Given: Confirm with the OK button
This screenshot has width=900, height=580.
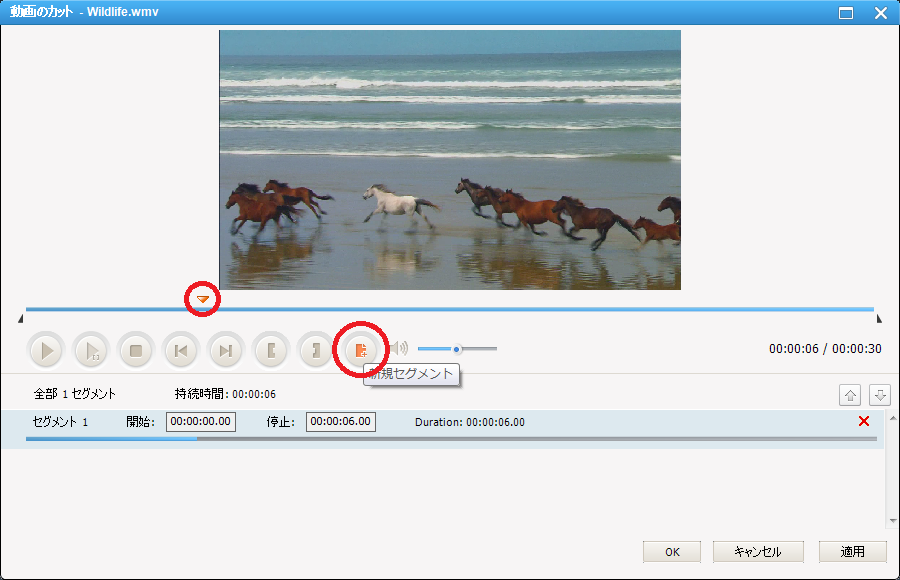Looking at the screenshot, I should [672, 552].
